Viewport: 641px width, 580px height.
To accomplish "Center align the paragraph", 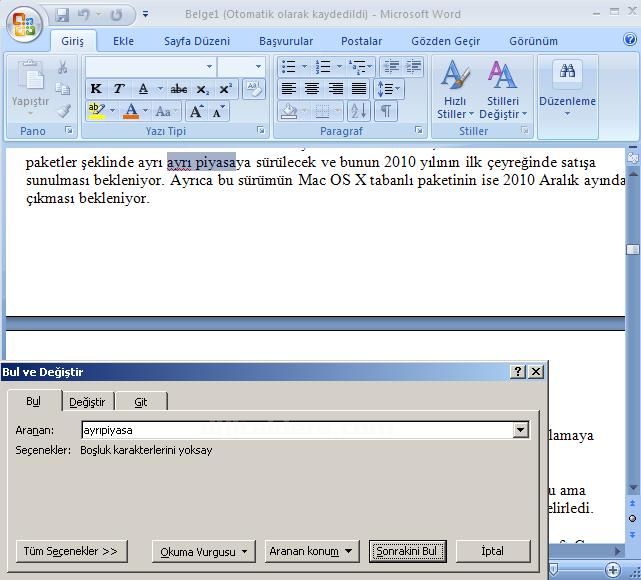I will tap(312, 89).
